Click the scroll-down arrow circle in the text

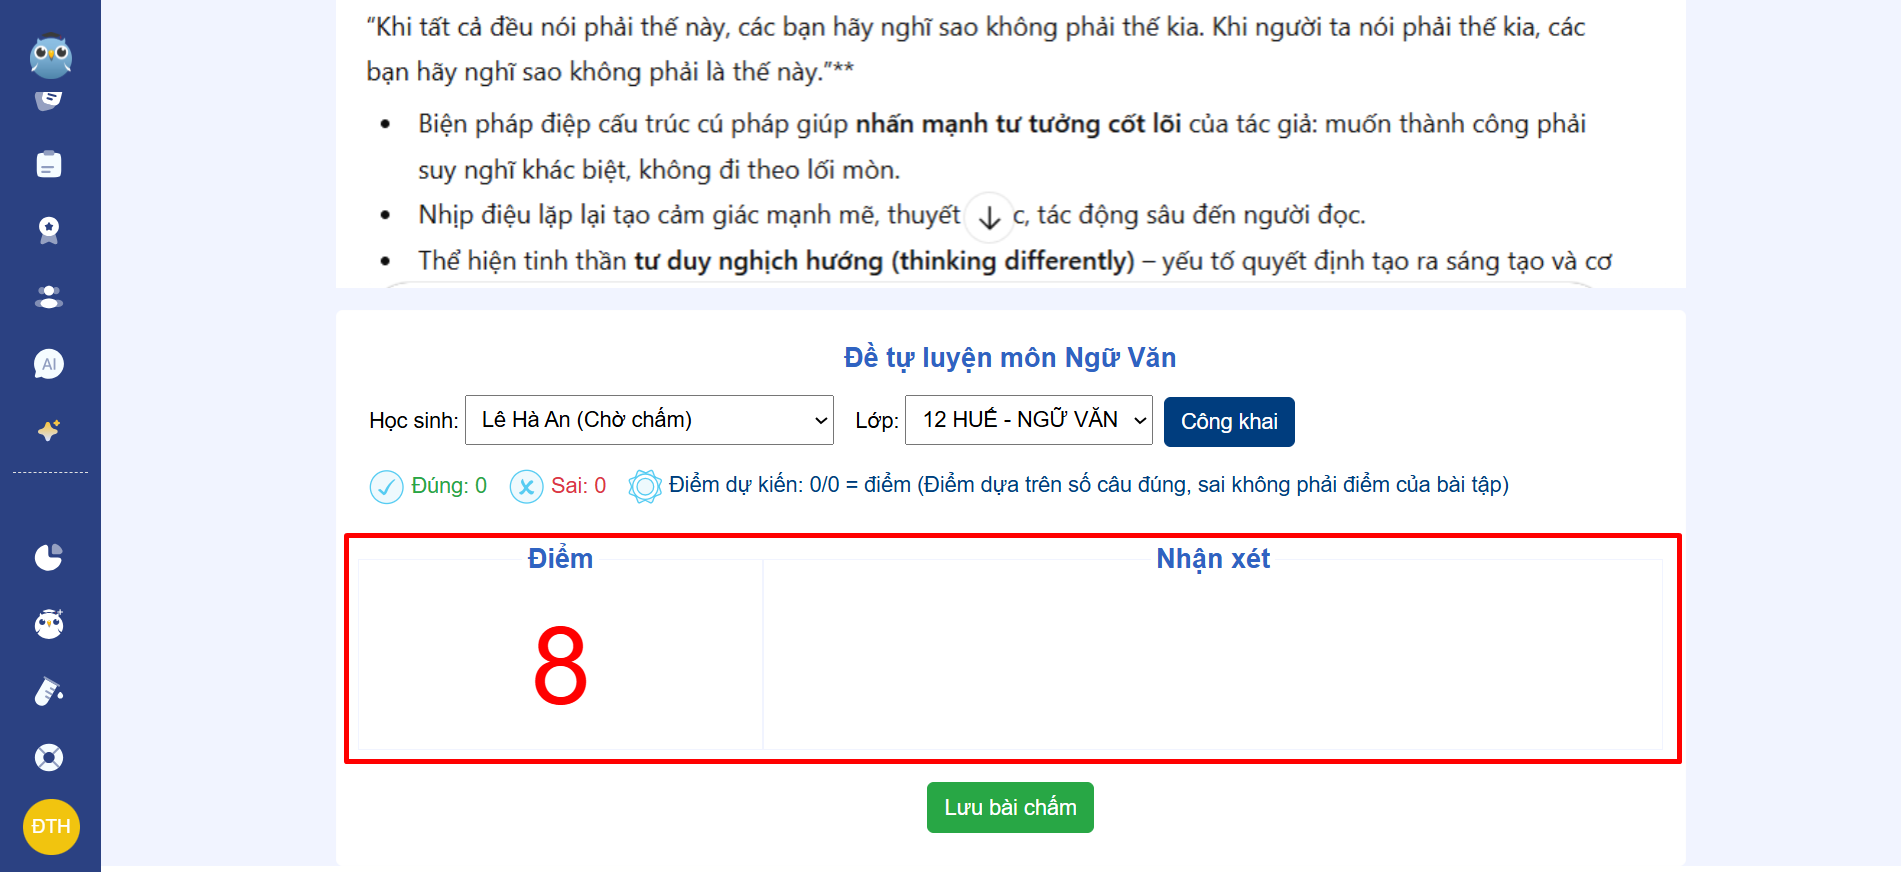tap(989, 217)
